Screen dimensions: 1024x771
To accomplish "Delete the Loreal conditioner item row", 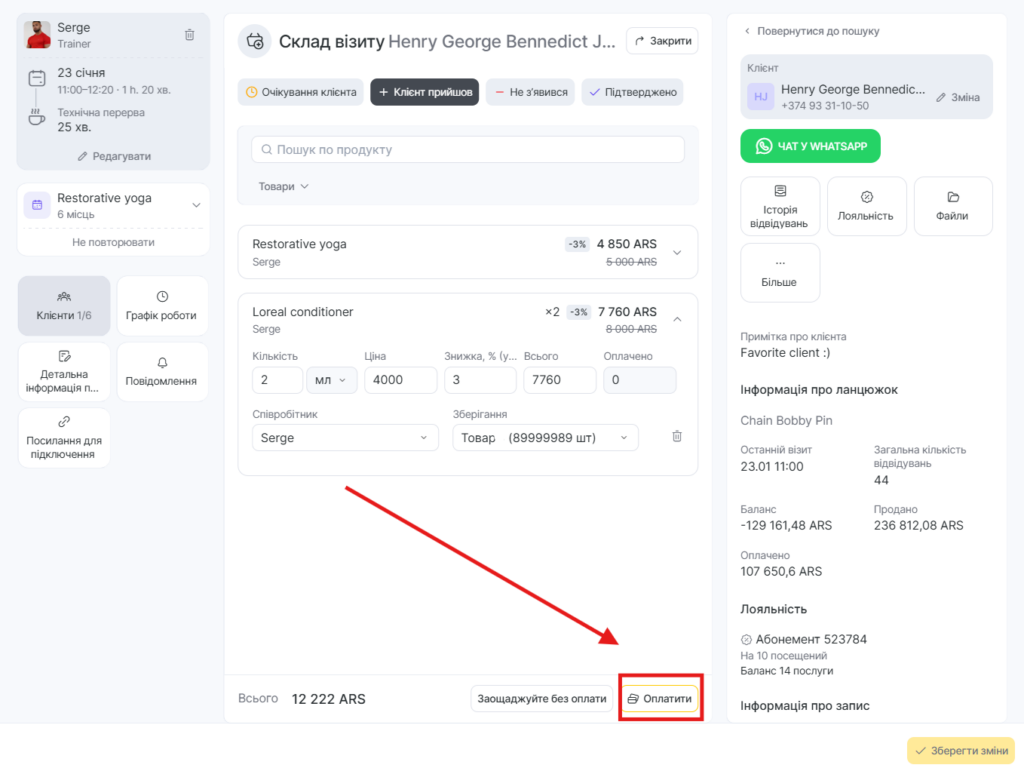I will pos(677,437).
